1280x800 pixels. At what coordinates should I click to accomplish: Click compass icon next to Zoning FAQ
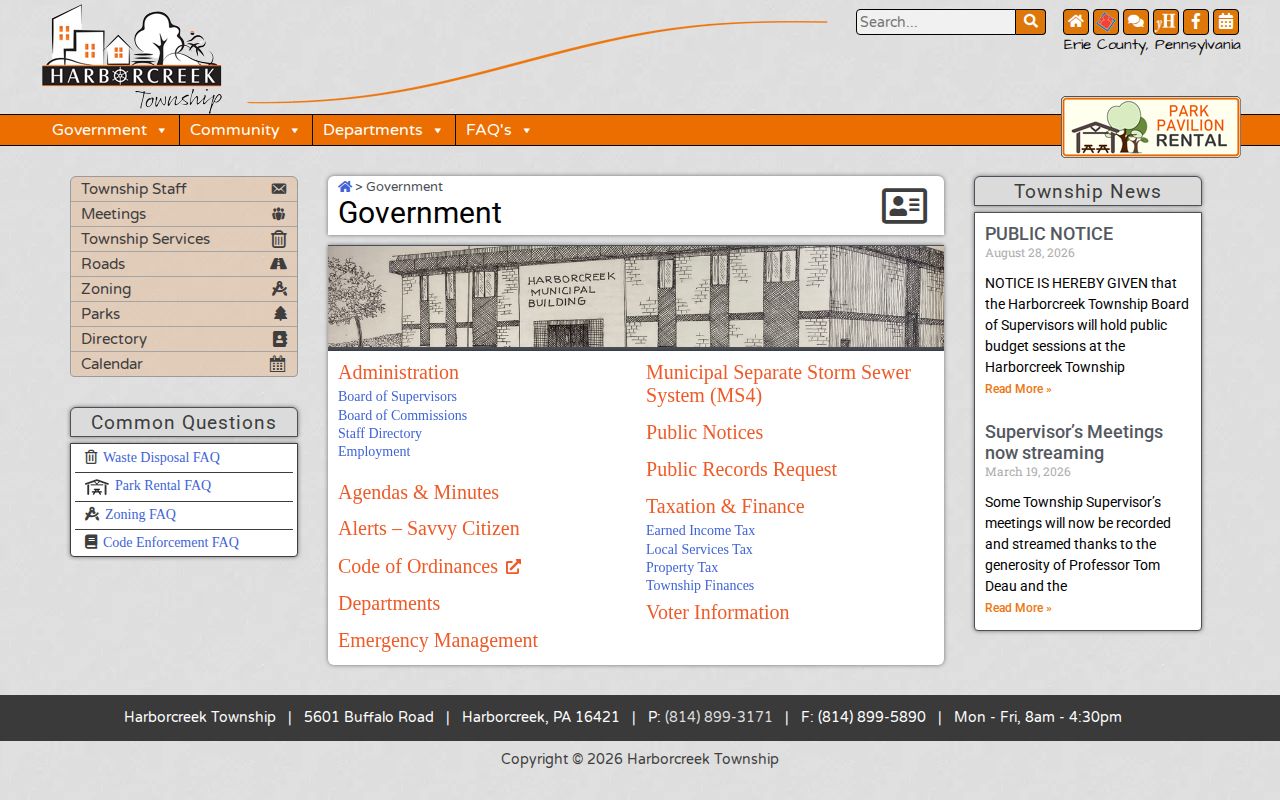click(92, 514)
